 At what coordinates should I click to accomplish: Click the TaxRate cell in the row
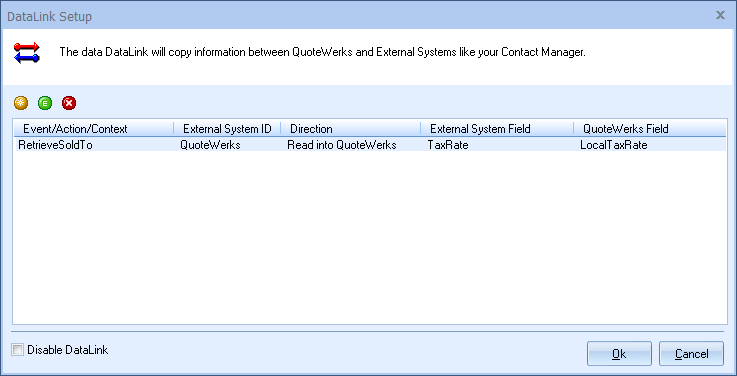tap(448, 145)
